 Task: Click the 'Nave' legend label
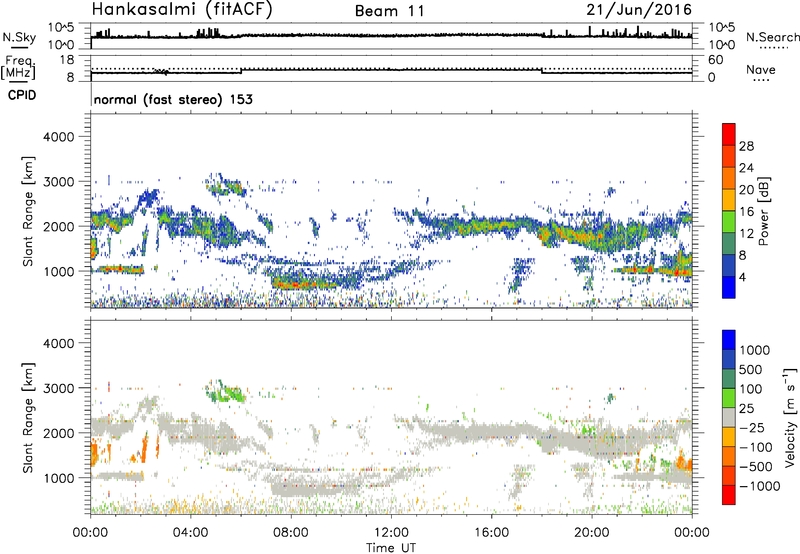tap(761, 69)
